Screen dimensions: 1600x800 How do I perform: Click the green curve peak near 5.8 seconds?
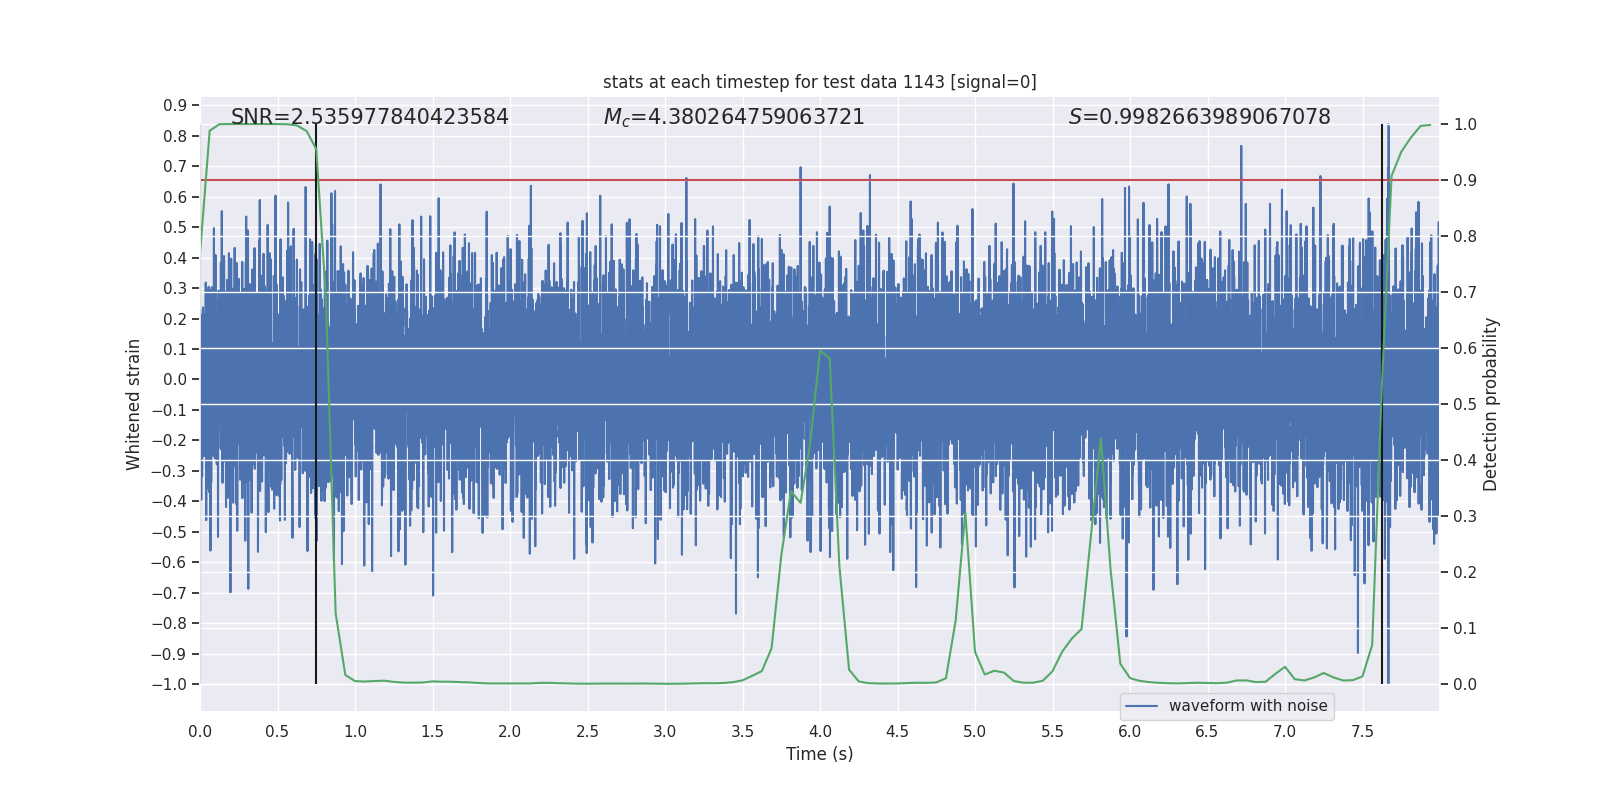[1101, 438]
